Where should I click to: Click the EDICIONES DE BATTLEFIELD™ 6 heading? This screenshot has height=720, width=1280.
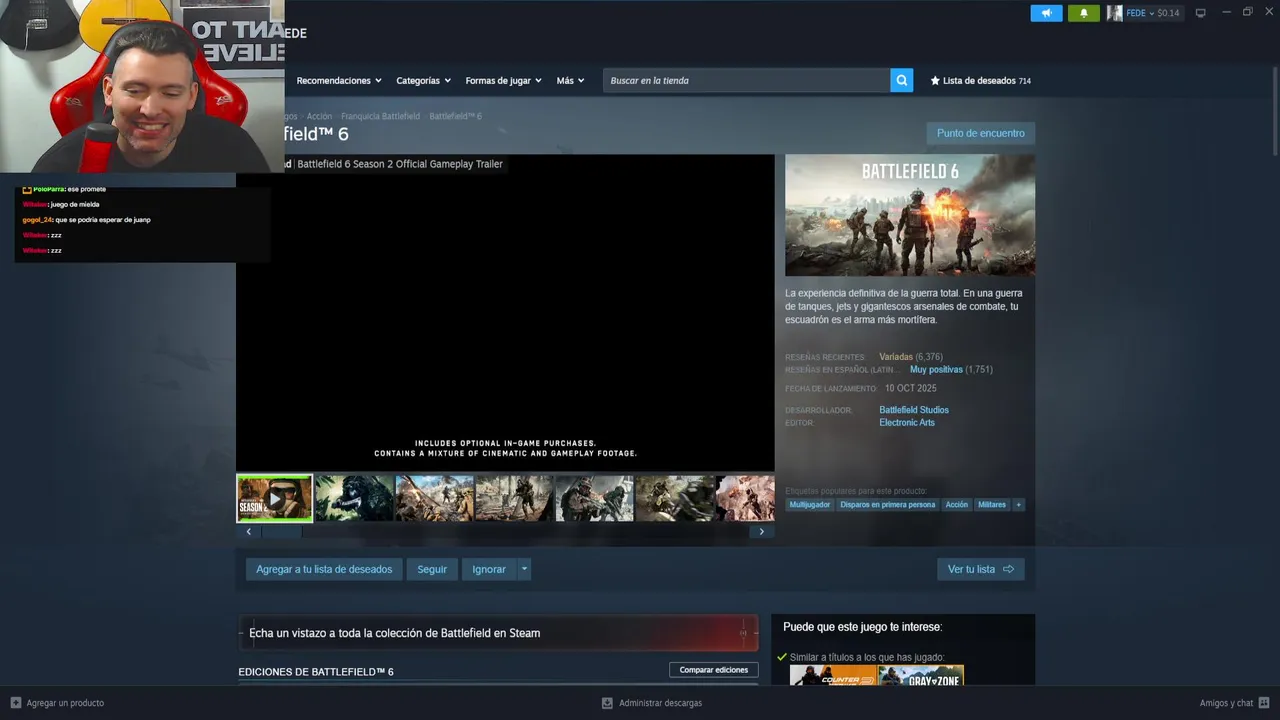316,672
